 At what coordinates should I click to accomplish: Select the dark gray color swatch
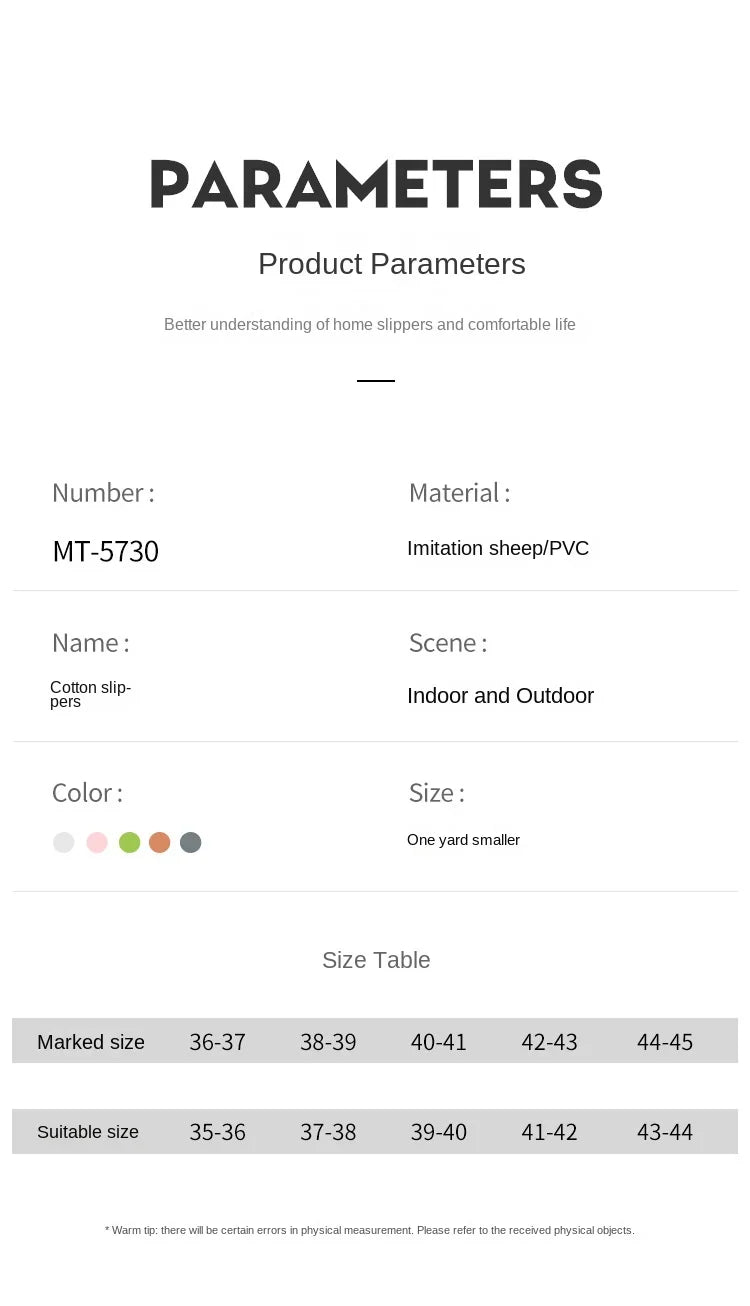point(191,842)
